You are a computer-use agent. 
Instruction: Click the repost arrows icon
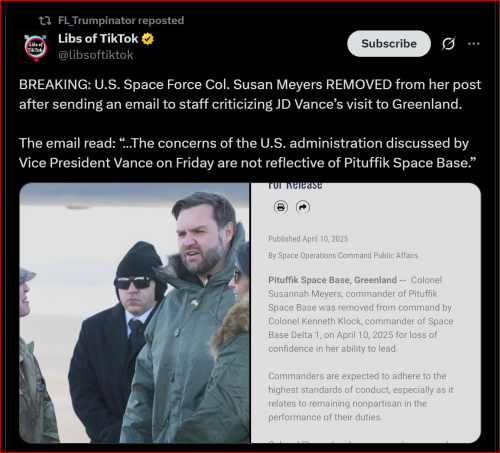point(45,21)
